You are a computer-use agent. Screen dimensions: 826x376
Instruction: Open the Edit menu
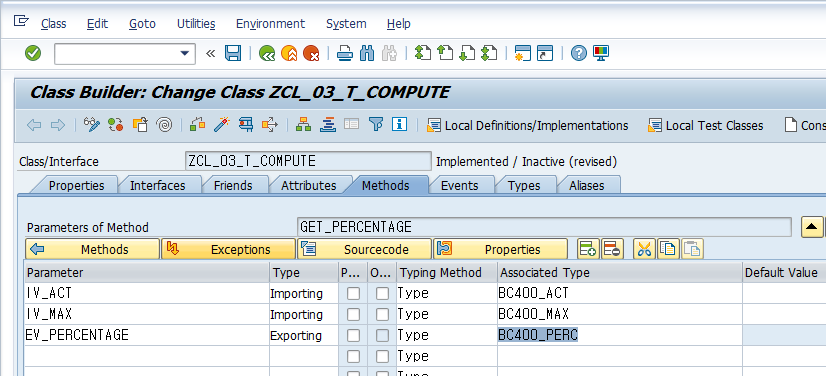tap(97, 24)
